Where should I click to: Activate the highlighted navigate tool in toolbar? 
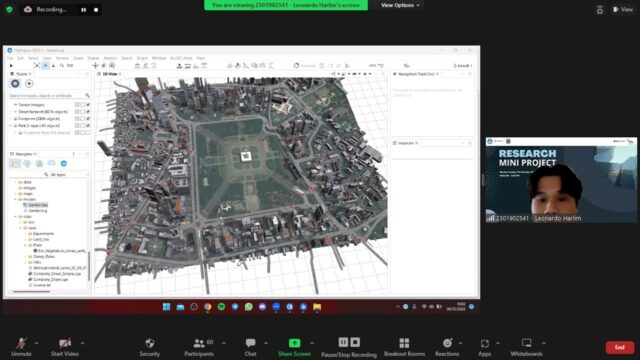[45, 65]
